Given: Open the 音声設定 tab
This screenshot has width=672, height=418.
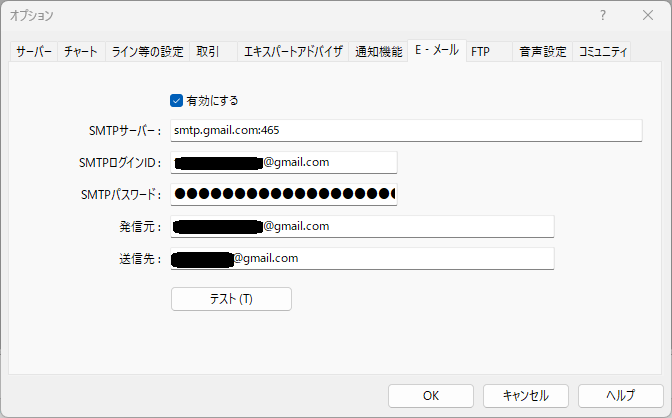Looking at the screenshot, I should [542, 52].
